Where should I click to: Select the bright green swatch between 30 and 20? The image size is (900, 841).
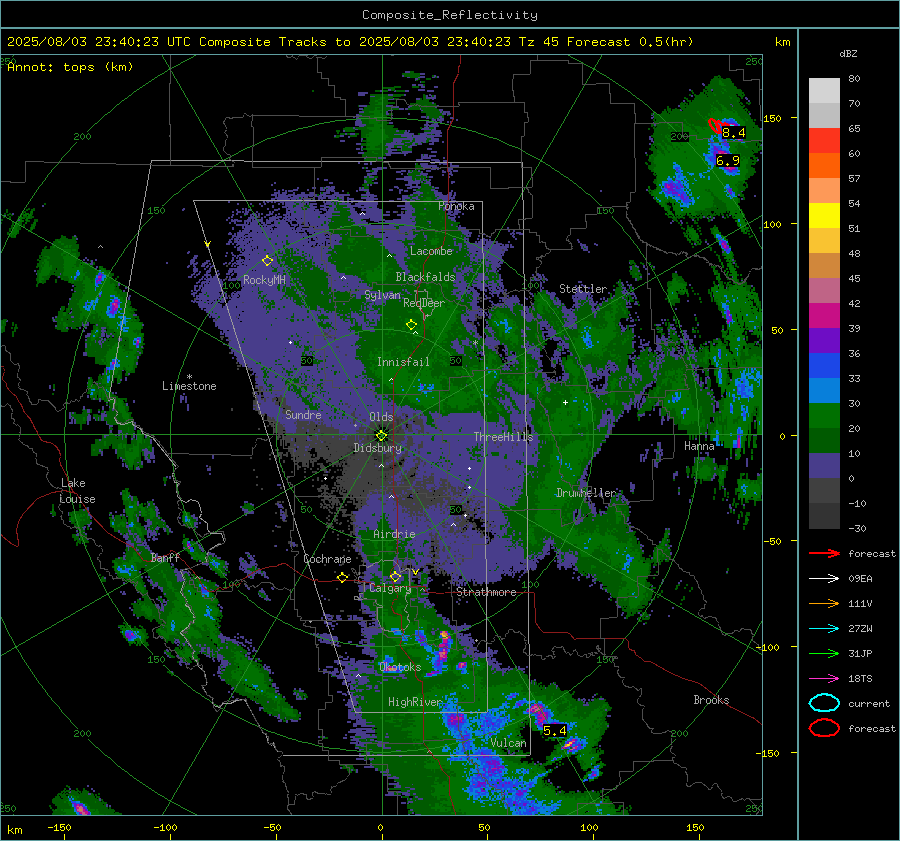824,416
